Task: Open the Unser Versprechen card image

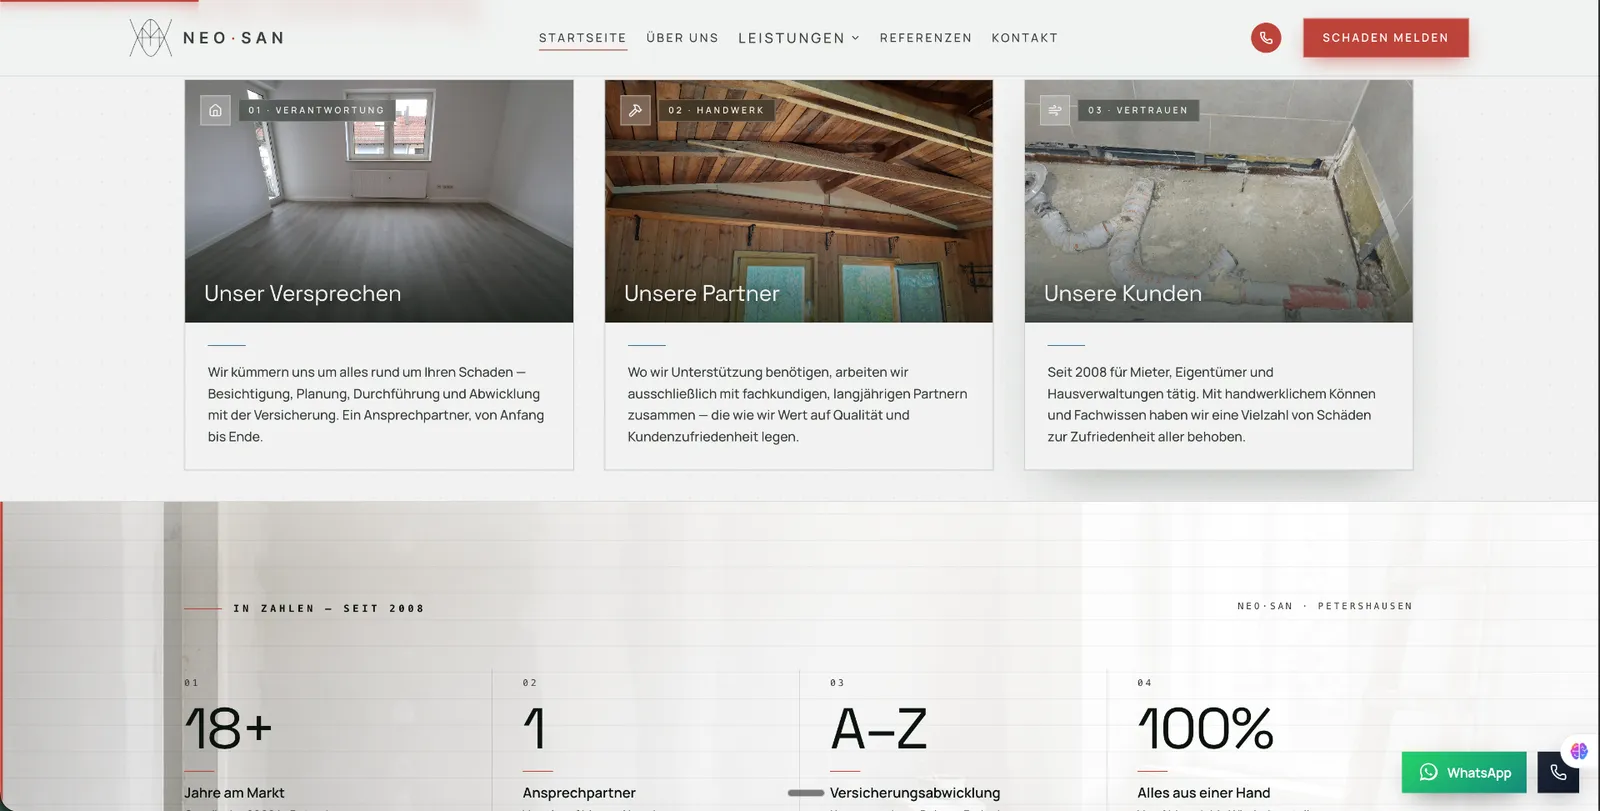Action: pyautogui.click(x=379, y=201)
